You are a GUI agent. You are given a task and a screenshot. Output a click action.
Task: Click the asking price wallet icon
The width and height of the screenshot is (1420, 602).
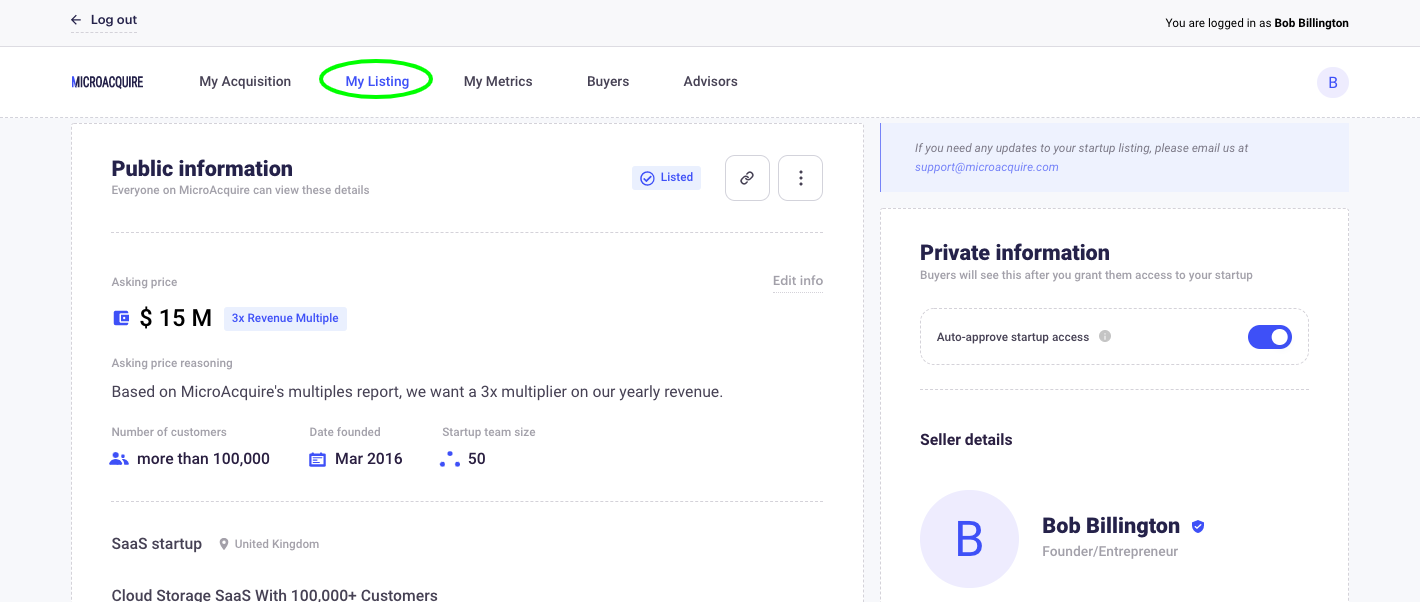(x=121, y=318)
